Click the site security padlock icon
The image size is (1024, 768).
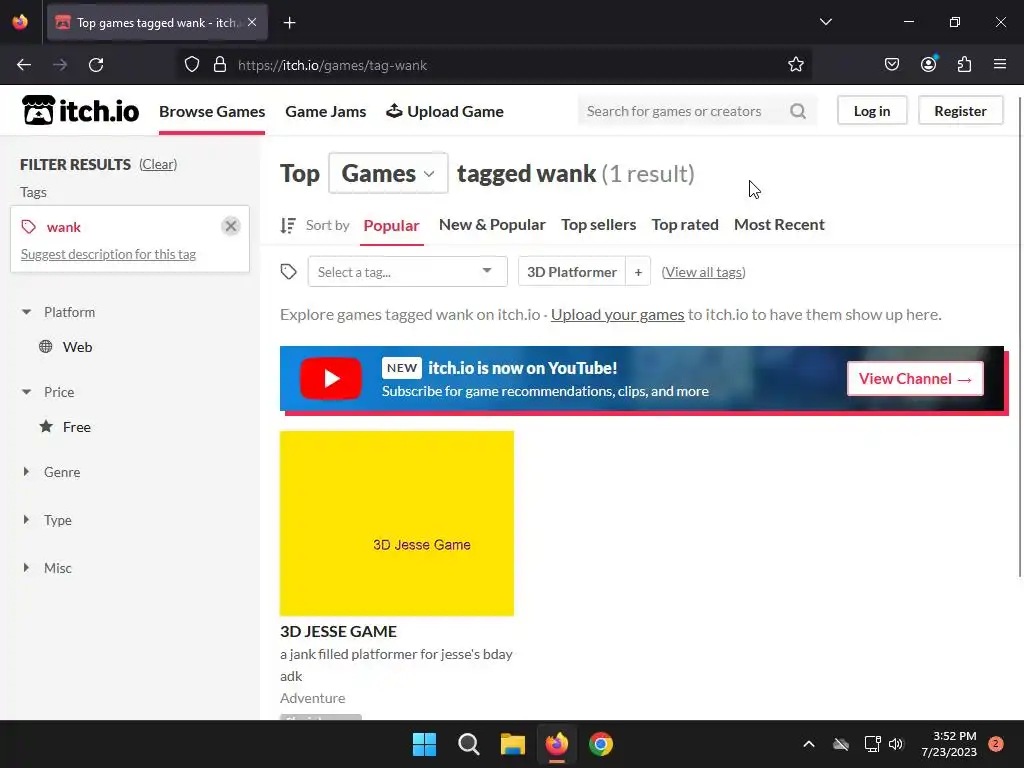(x=220, y=65)
